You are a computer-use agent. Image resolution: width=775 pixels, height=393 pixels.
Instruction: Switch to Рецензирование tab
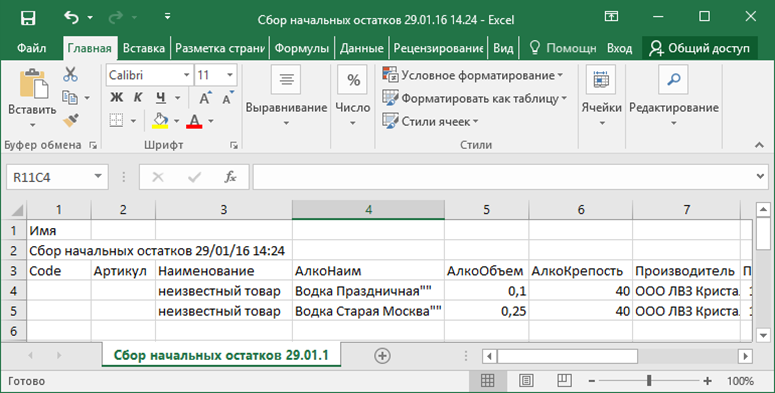click(438, 48)
